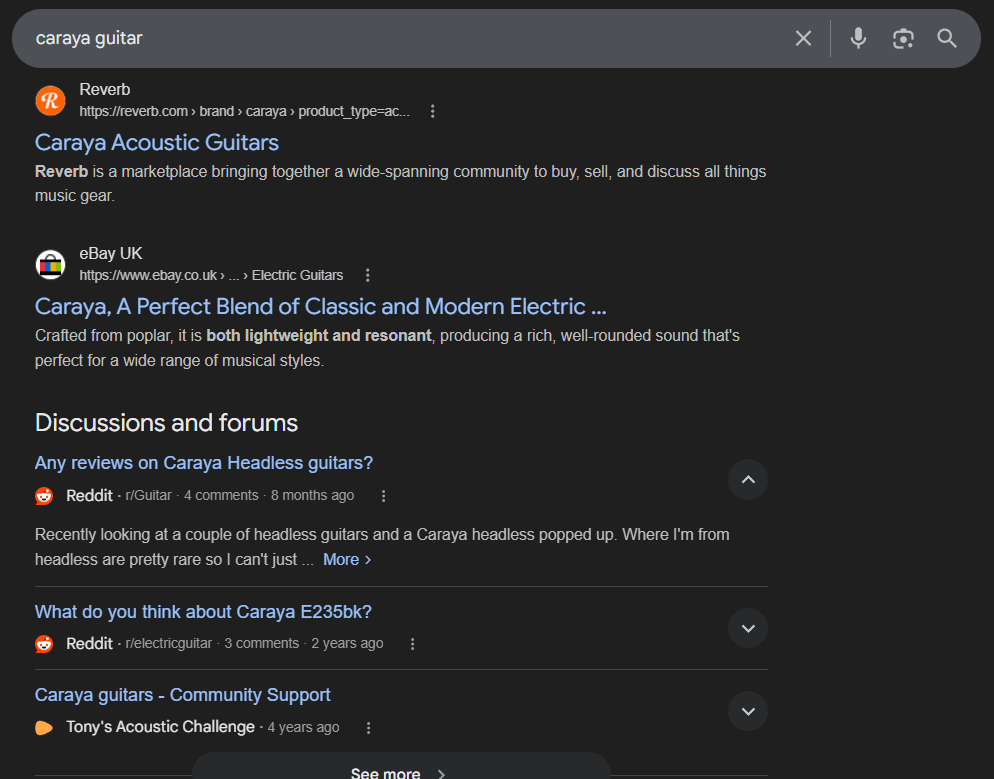Click the ebay.co.uk Electric Guitars URL

[211, 275]
